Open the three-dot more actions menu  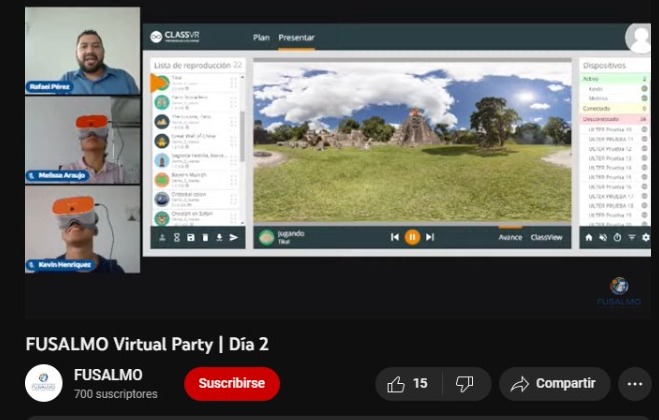click(x=634, y=384)
